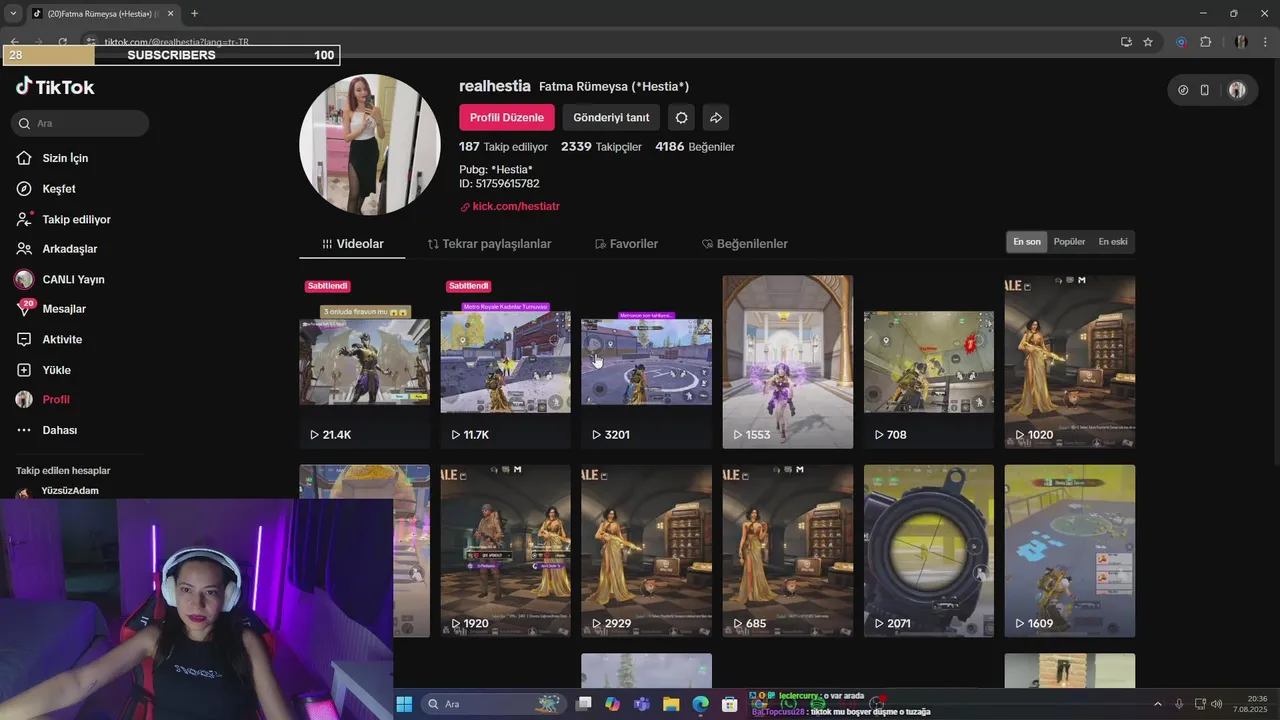
Task: Open pinned video with 21.4K views
Action: tap(365, 362)
